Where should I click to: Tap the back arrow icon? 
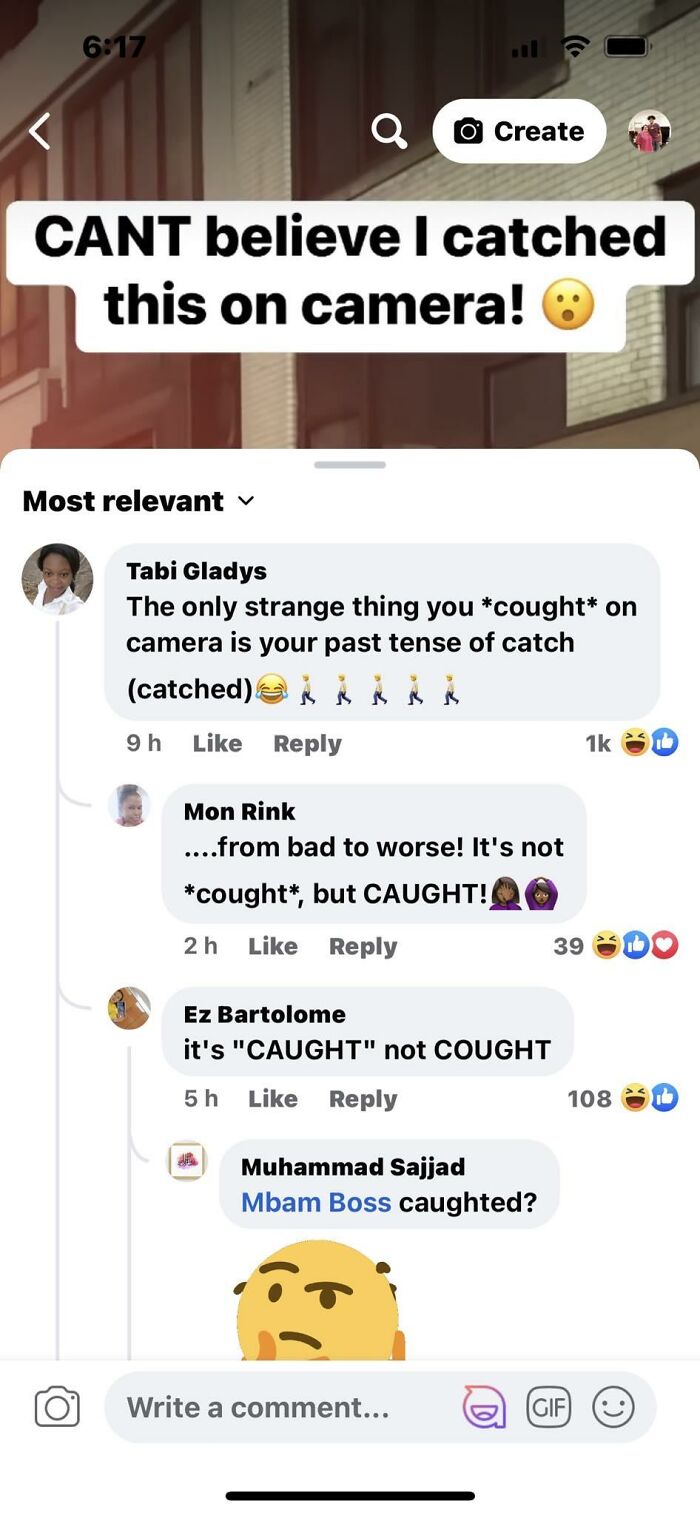click(39, 131)
